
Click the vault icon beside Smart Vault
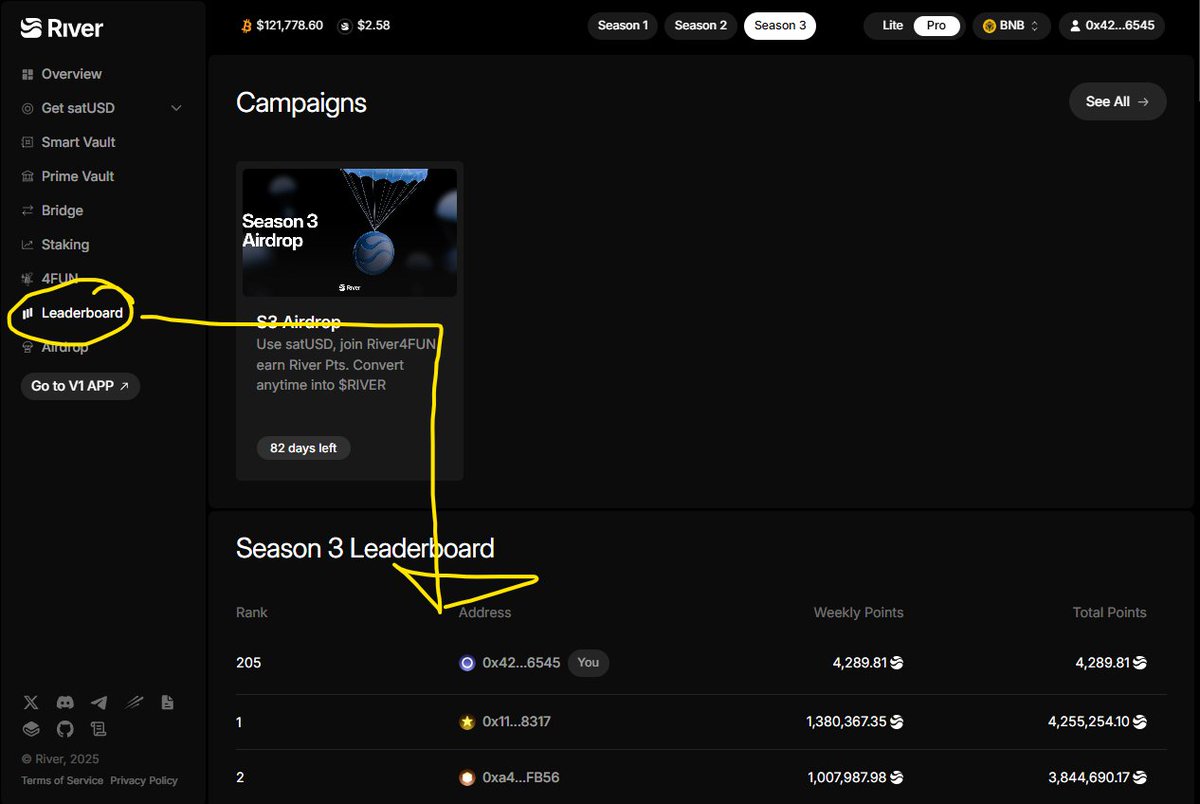pyautogui.click(x=28, y=142)
